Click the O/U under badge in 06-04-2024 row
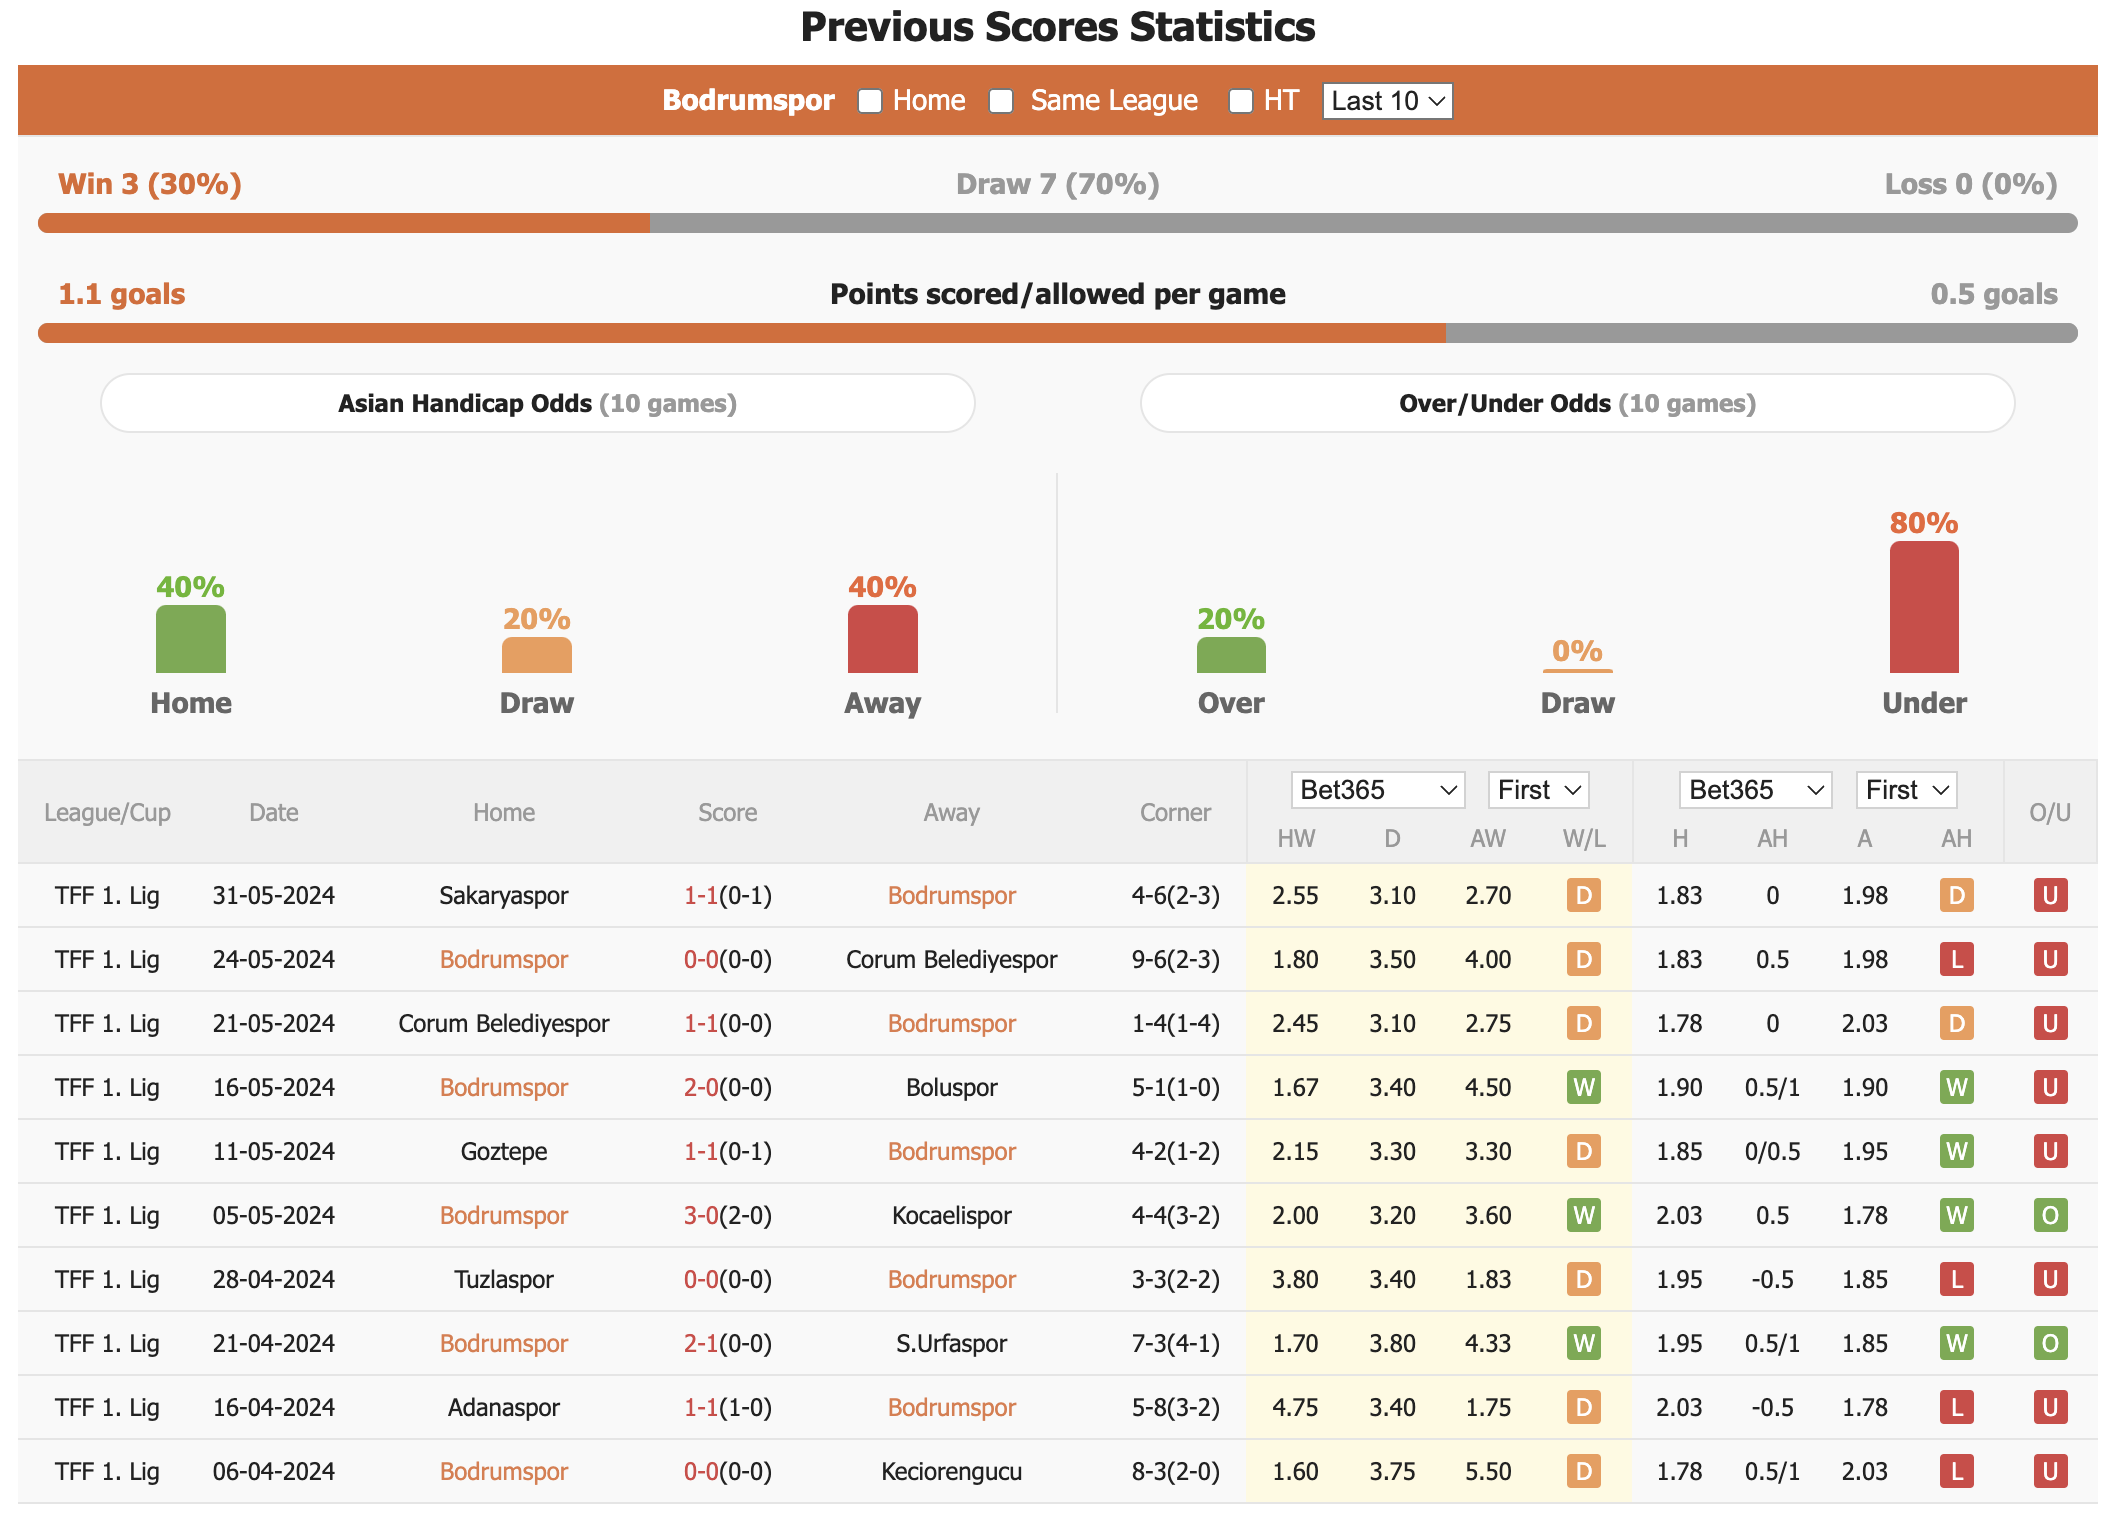 tap(2050, 1471)
